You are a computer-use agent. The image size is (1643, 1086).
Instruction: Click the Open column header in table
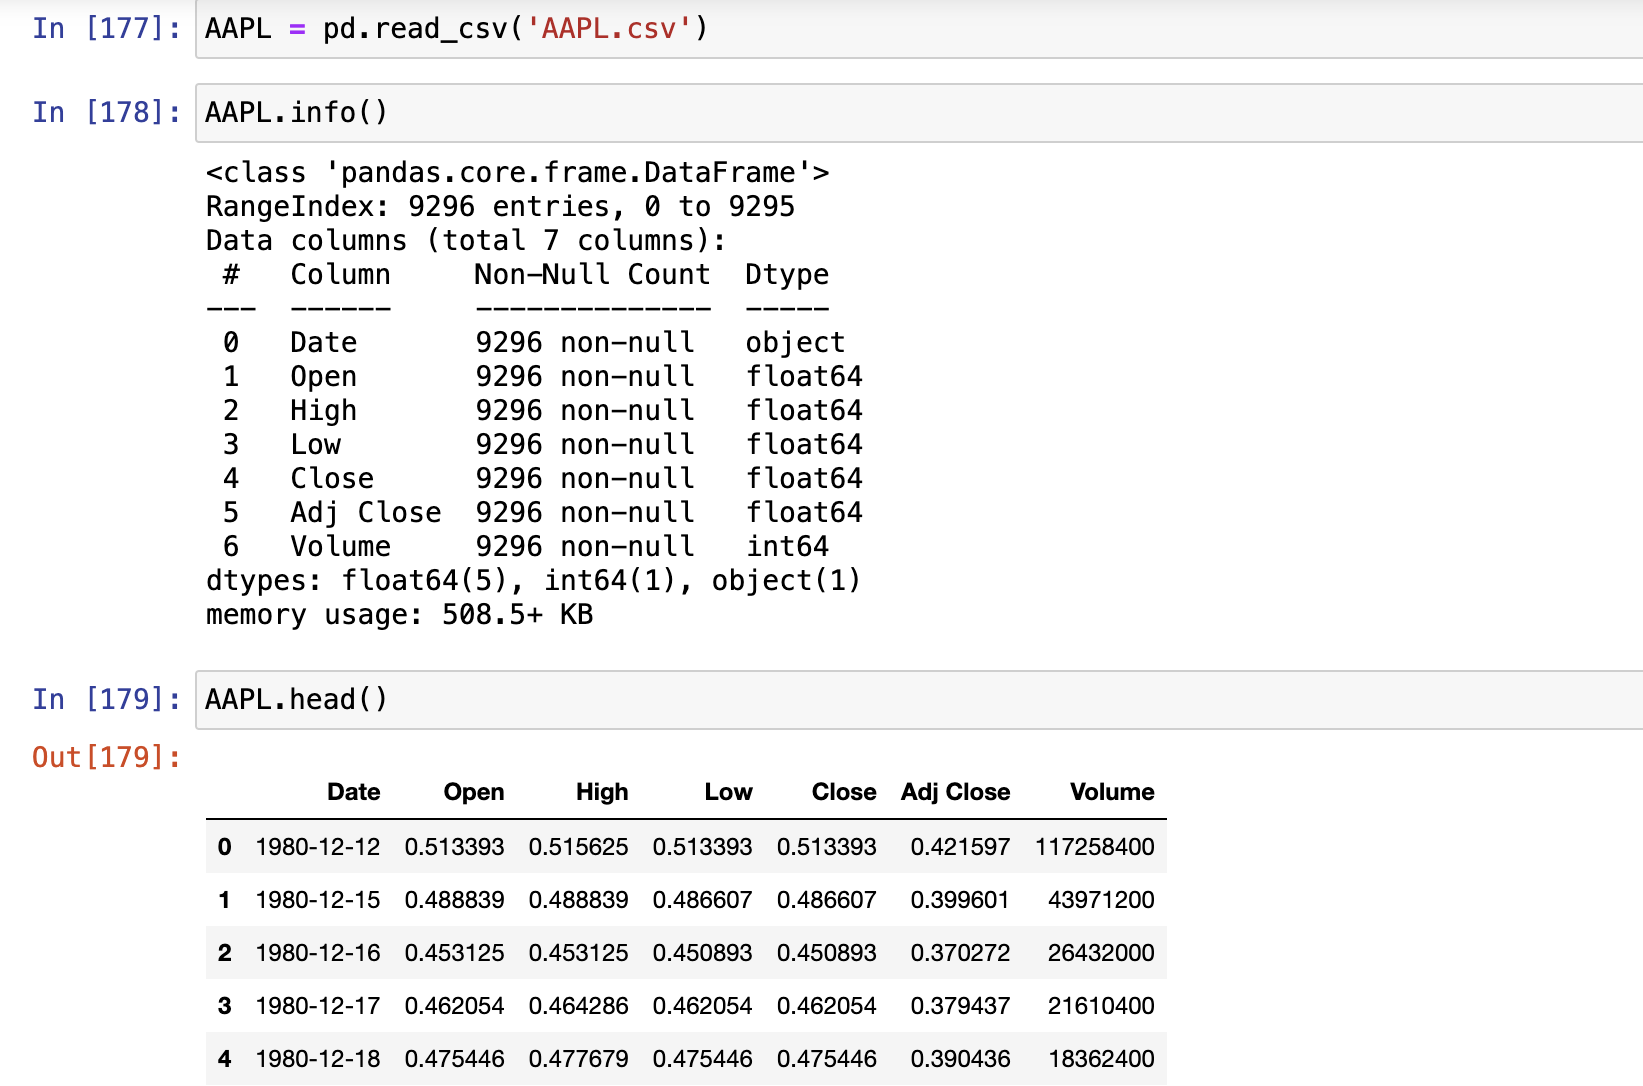tap(474, 792)
